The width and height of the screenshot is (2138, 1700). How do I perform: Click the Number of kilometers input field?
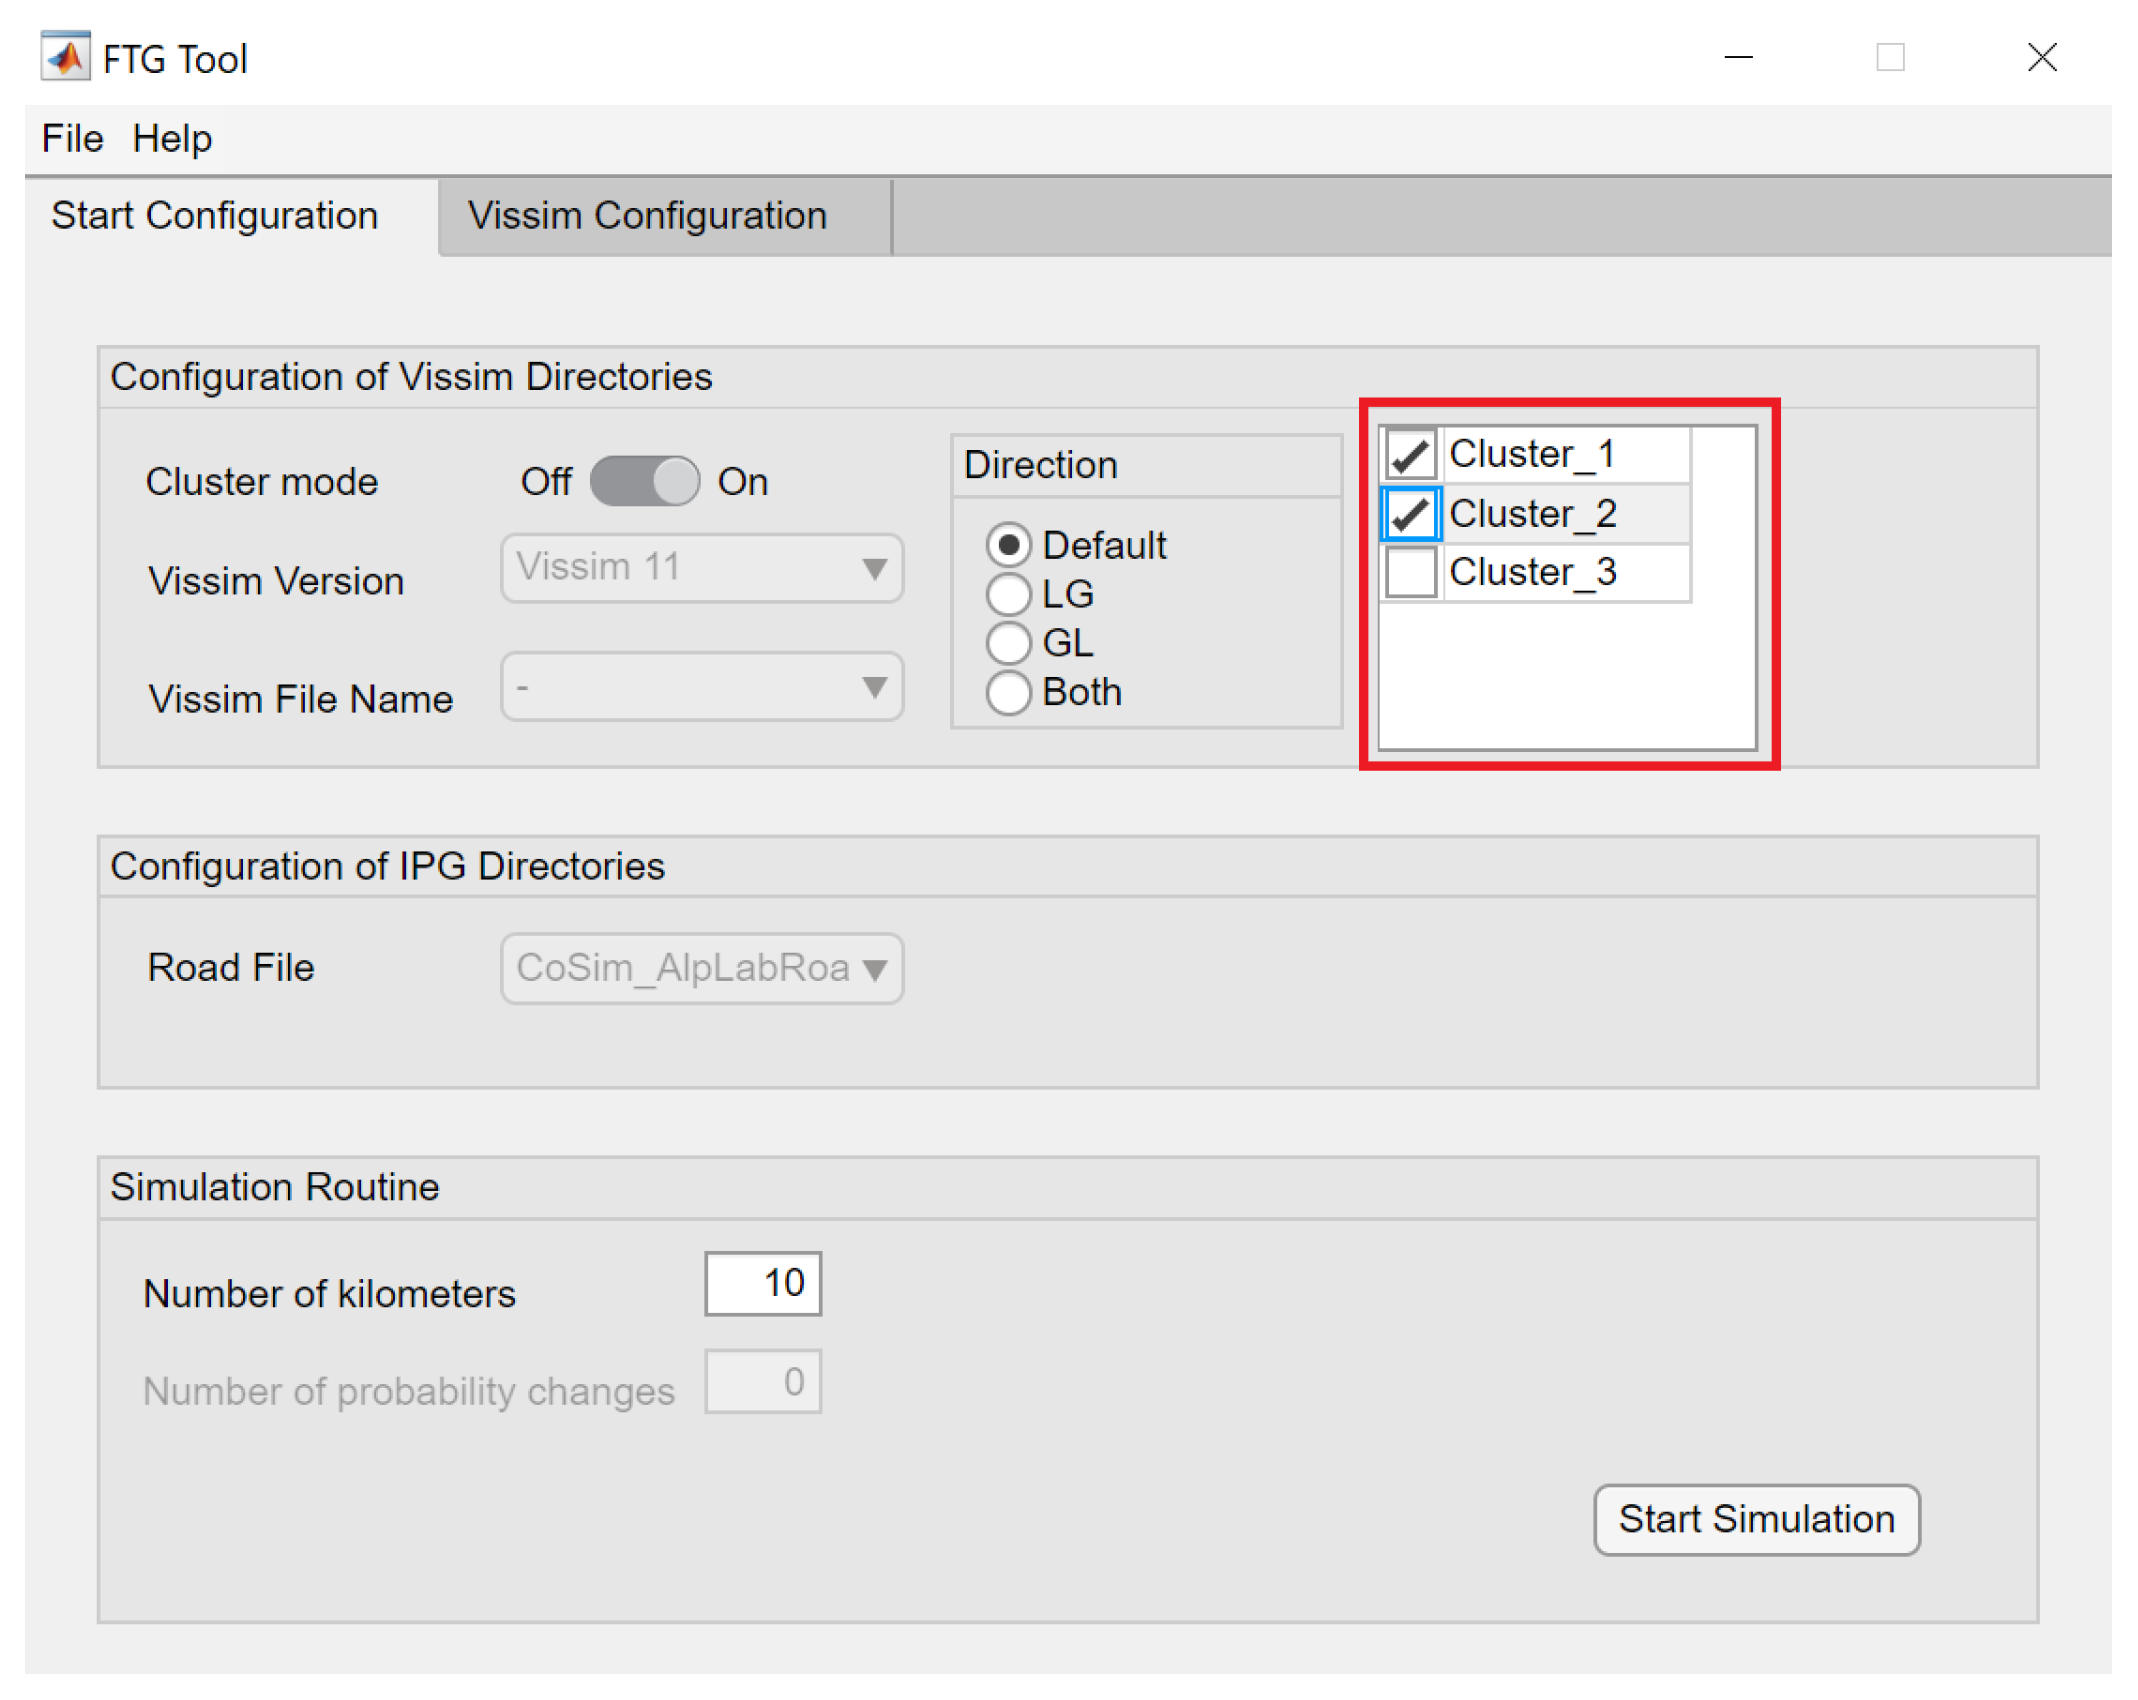762,1284
